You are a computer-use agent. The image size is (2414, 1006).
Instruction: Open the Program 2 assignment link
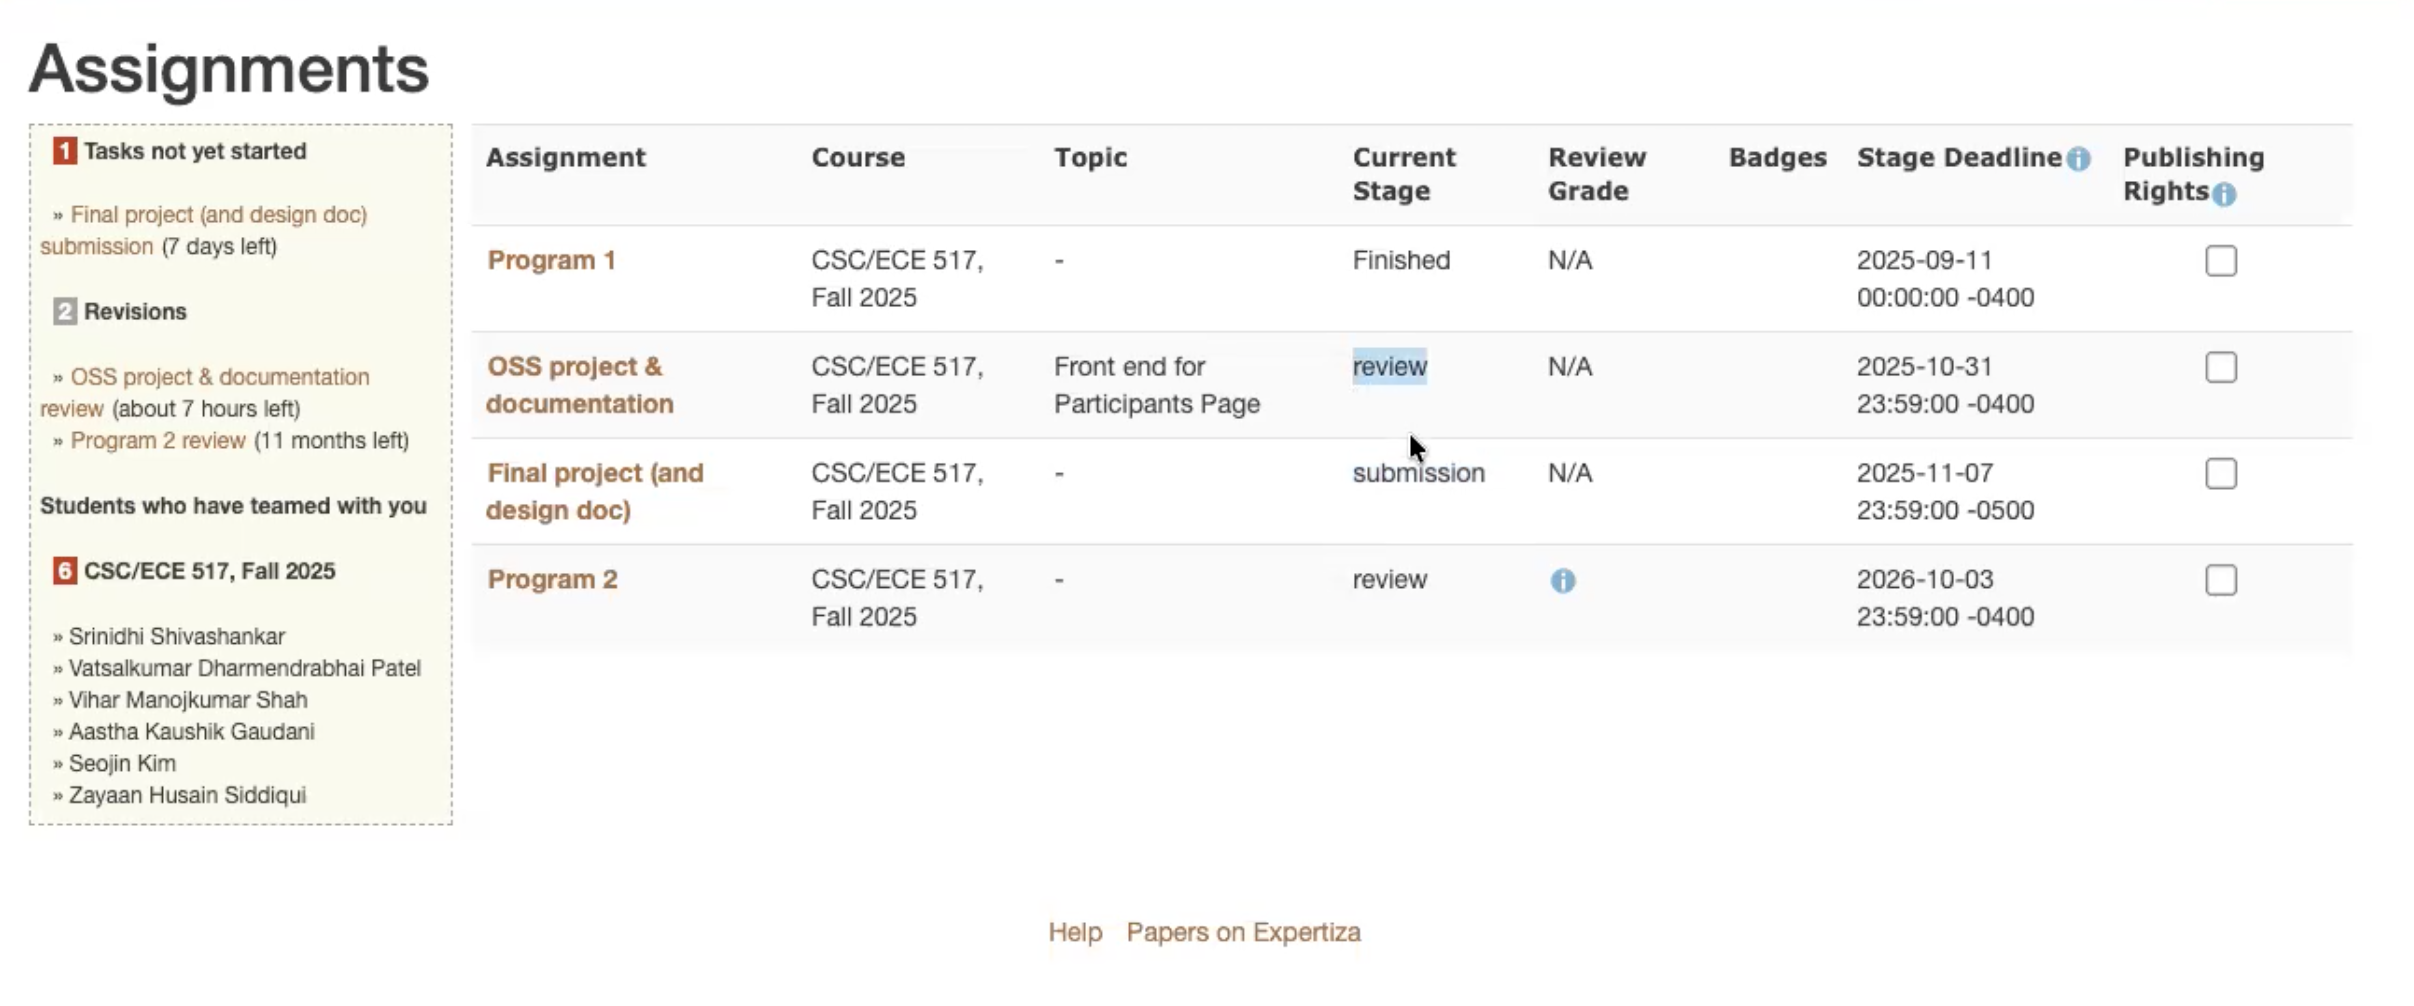(x=552, y=580)
